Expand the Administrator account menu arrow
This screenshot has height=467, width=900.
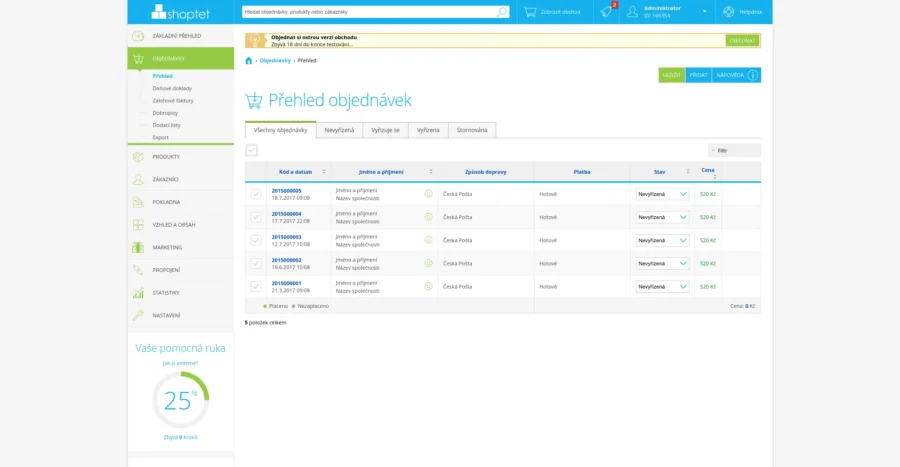point(704,11)
